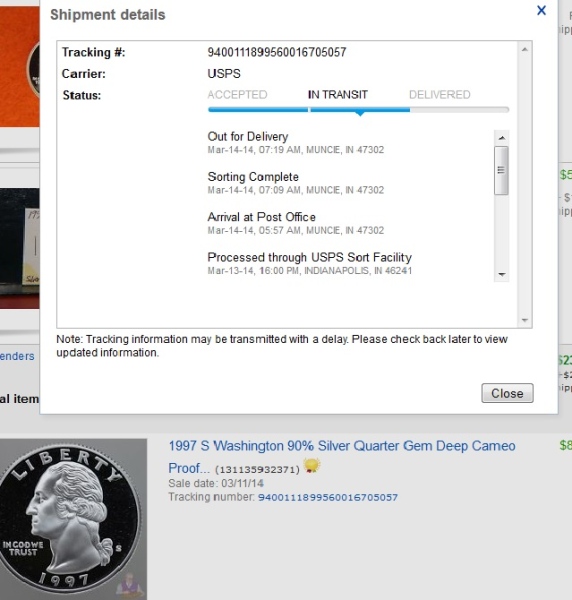Image resolution: width=572 pixels, height=600 pixels.
Task: Open the 1997 S Washington Silver Quarter listing
Action: pyautogui.click(x=342, y=457)
